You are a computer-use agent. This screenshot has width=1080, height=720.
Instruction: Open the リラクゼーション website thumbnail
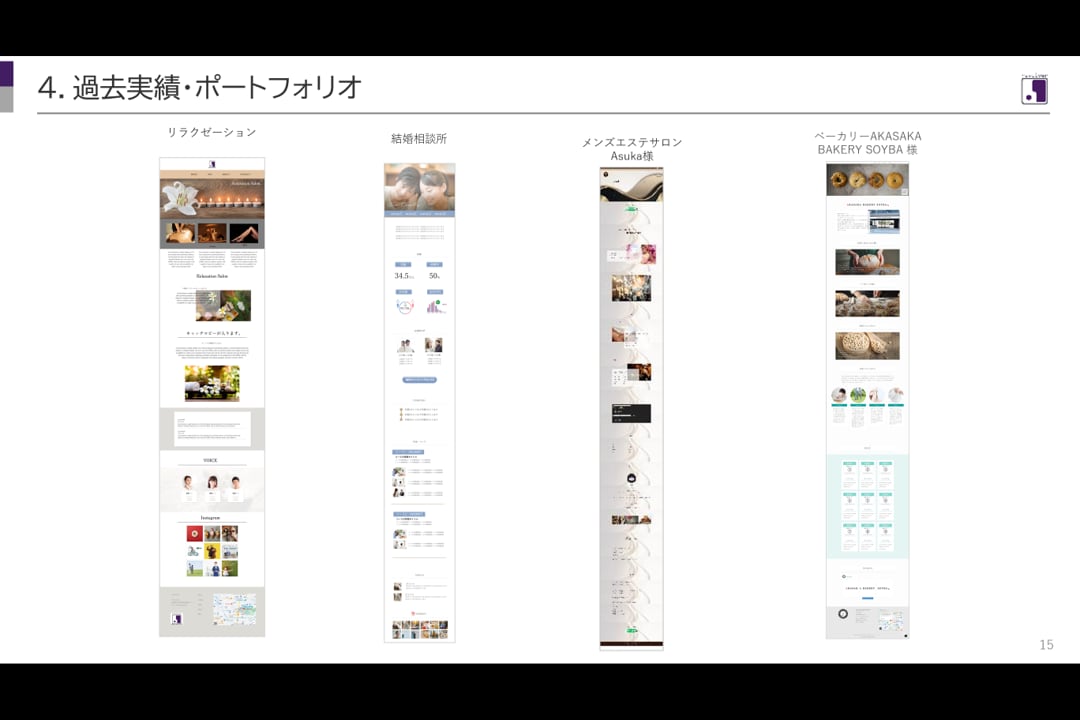(x=212, y=397)
